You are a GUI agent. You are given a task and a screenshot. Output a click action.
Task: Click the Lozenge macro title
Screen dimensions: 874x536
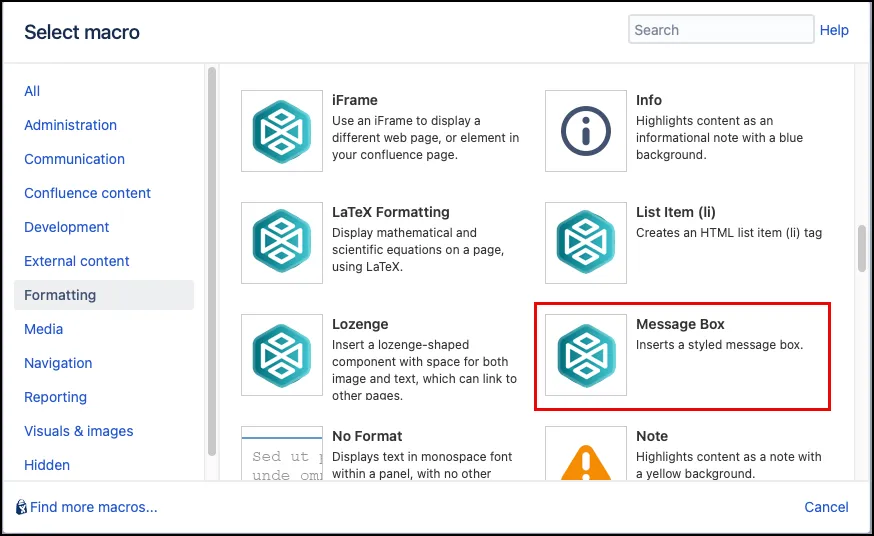click(x=360, y=324)
